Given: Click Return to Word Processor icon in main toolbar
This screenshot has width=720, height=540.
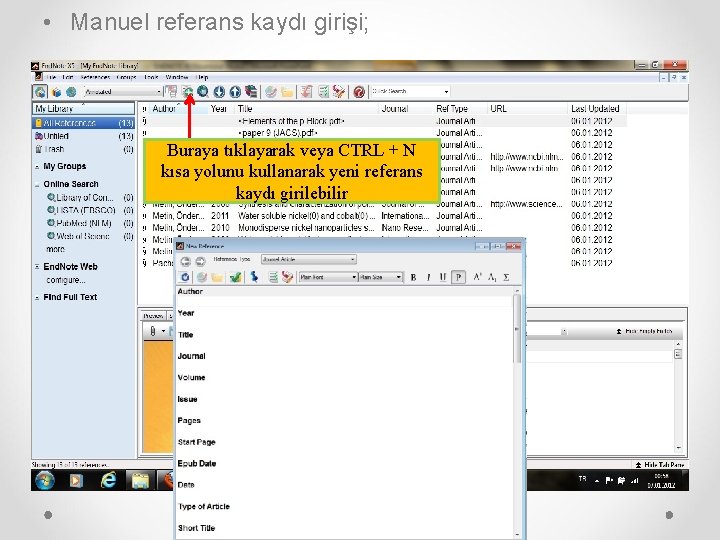Looking at the screenshot, I should pos(339,92).
